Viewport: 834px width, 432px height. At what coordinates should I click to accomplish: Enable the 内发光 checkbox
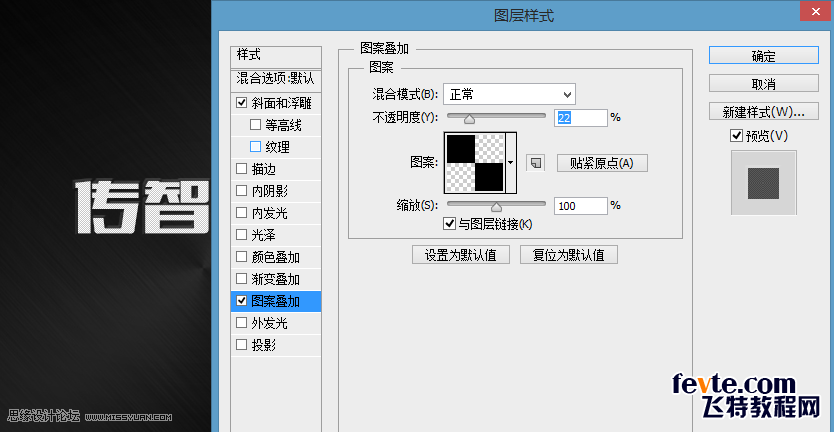pos(241,213)
